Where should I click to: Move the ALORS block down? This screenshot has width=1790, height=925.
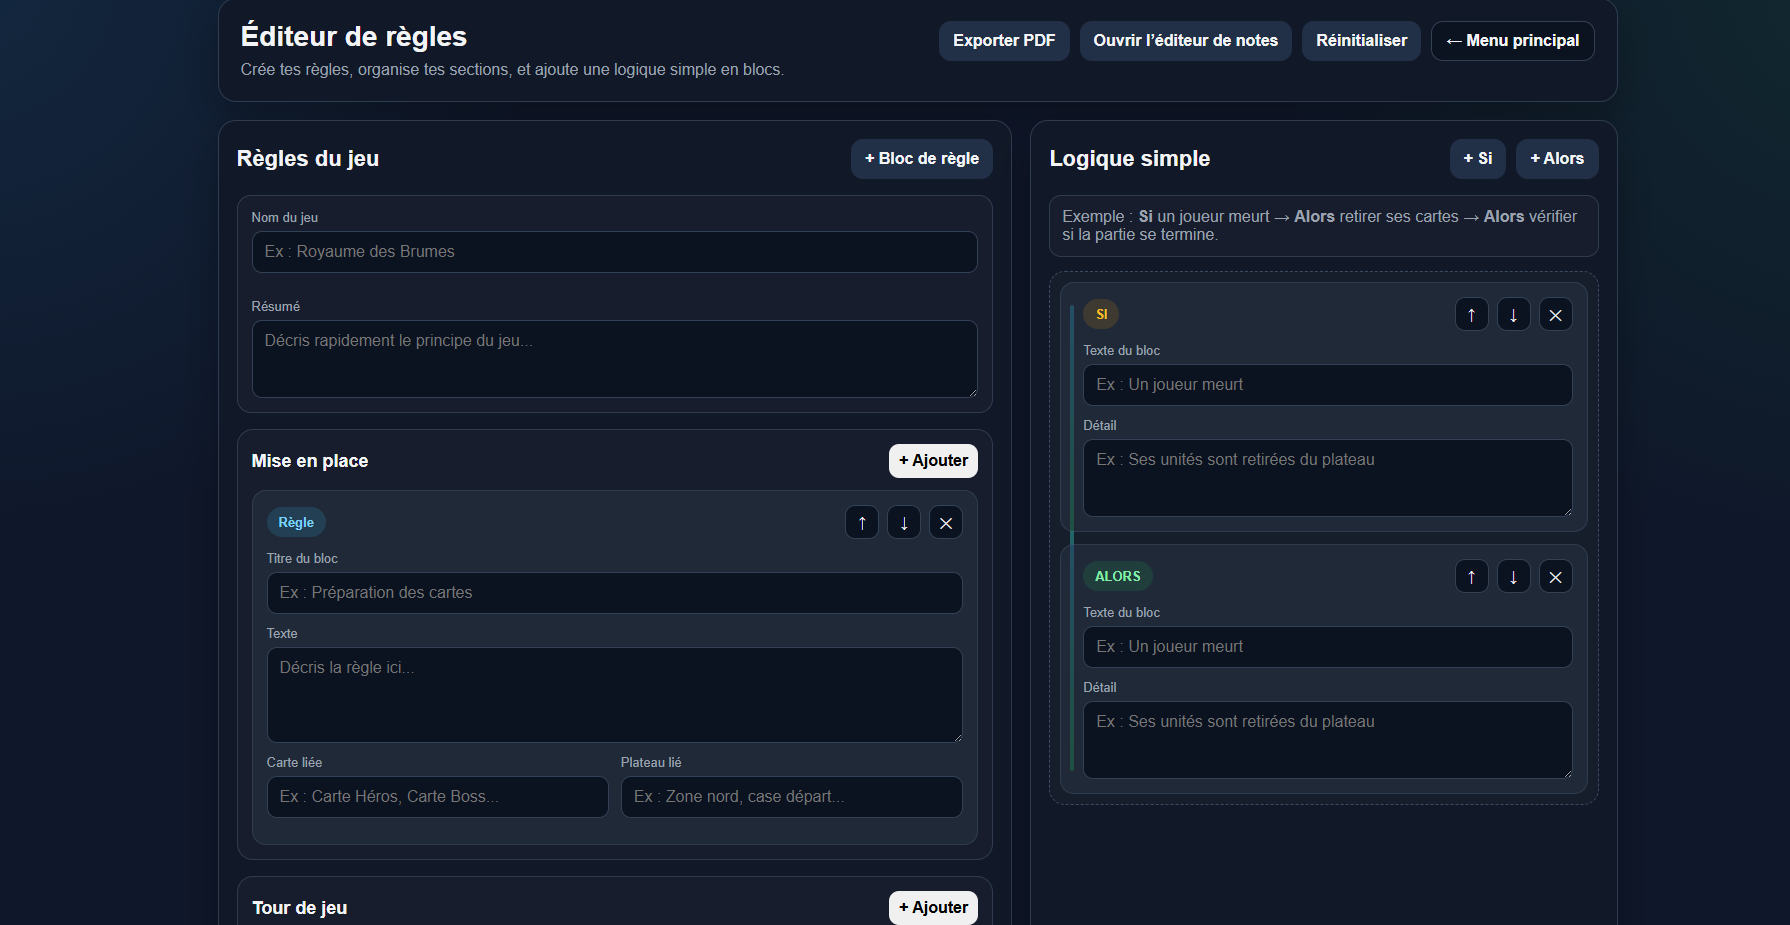1514,576
